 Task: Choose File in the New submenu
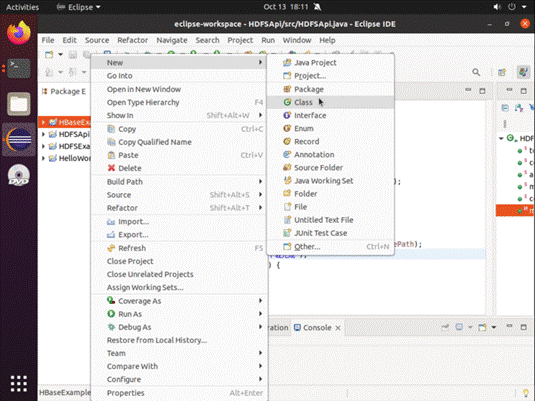tap(330, 207)
